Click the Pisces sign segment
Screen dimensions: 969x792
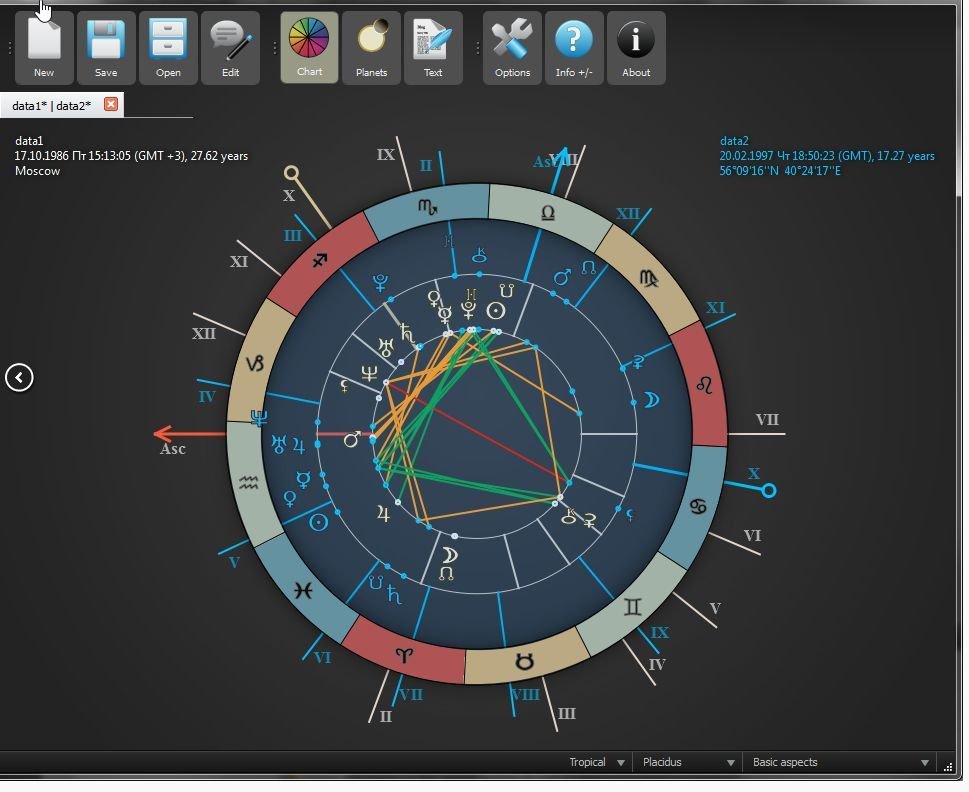303,591
